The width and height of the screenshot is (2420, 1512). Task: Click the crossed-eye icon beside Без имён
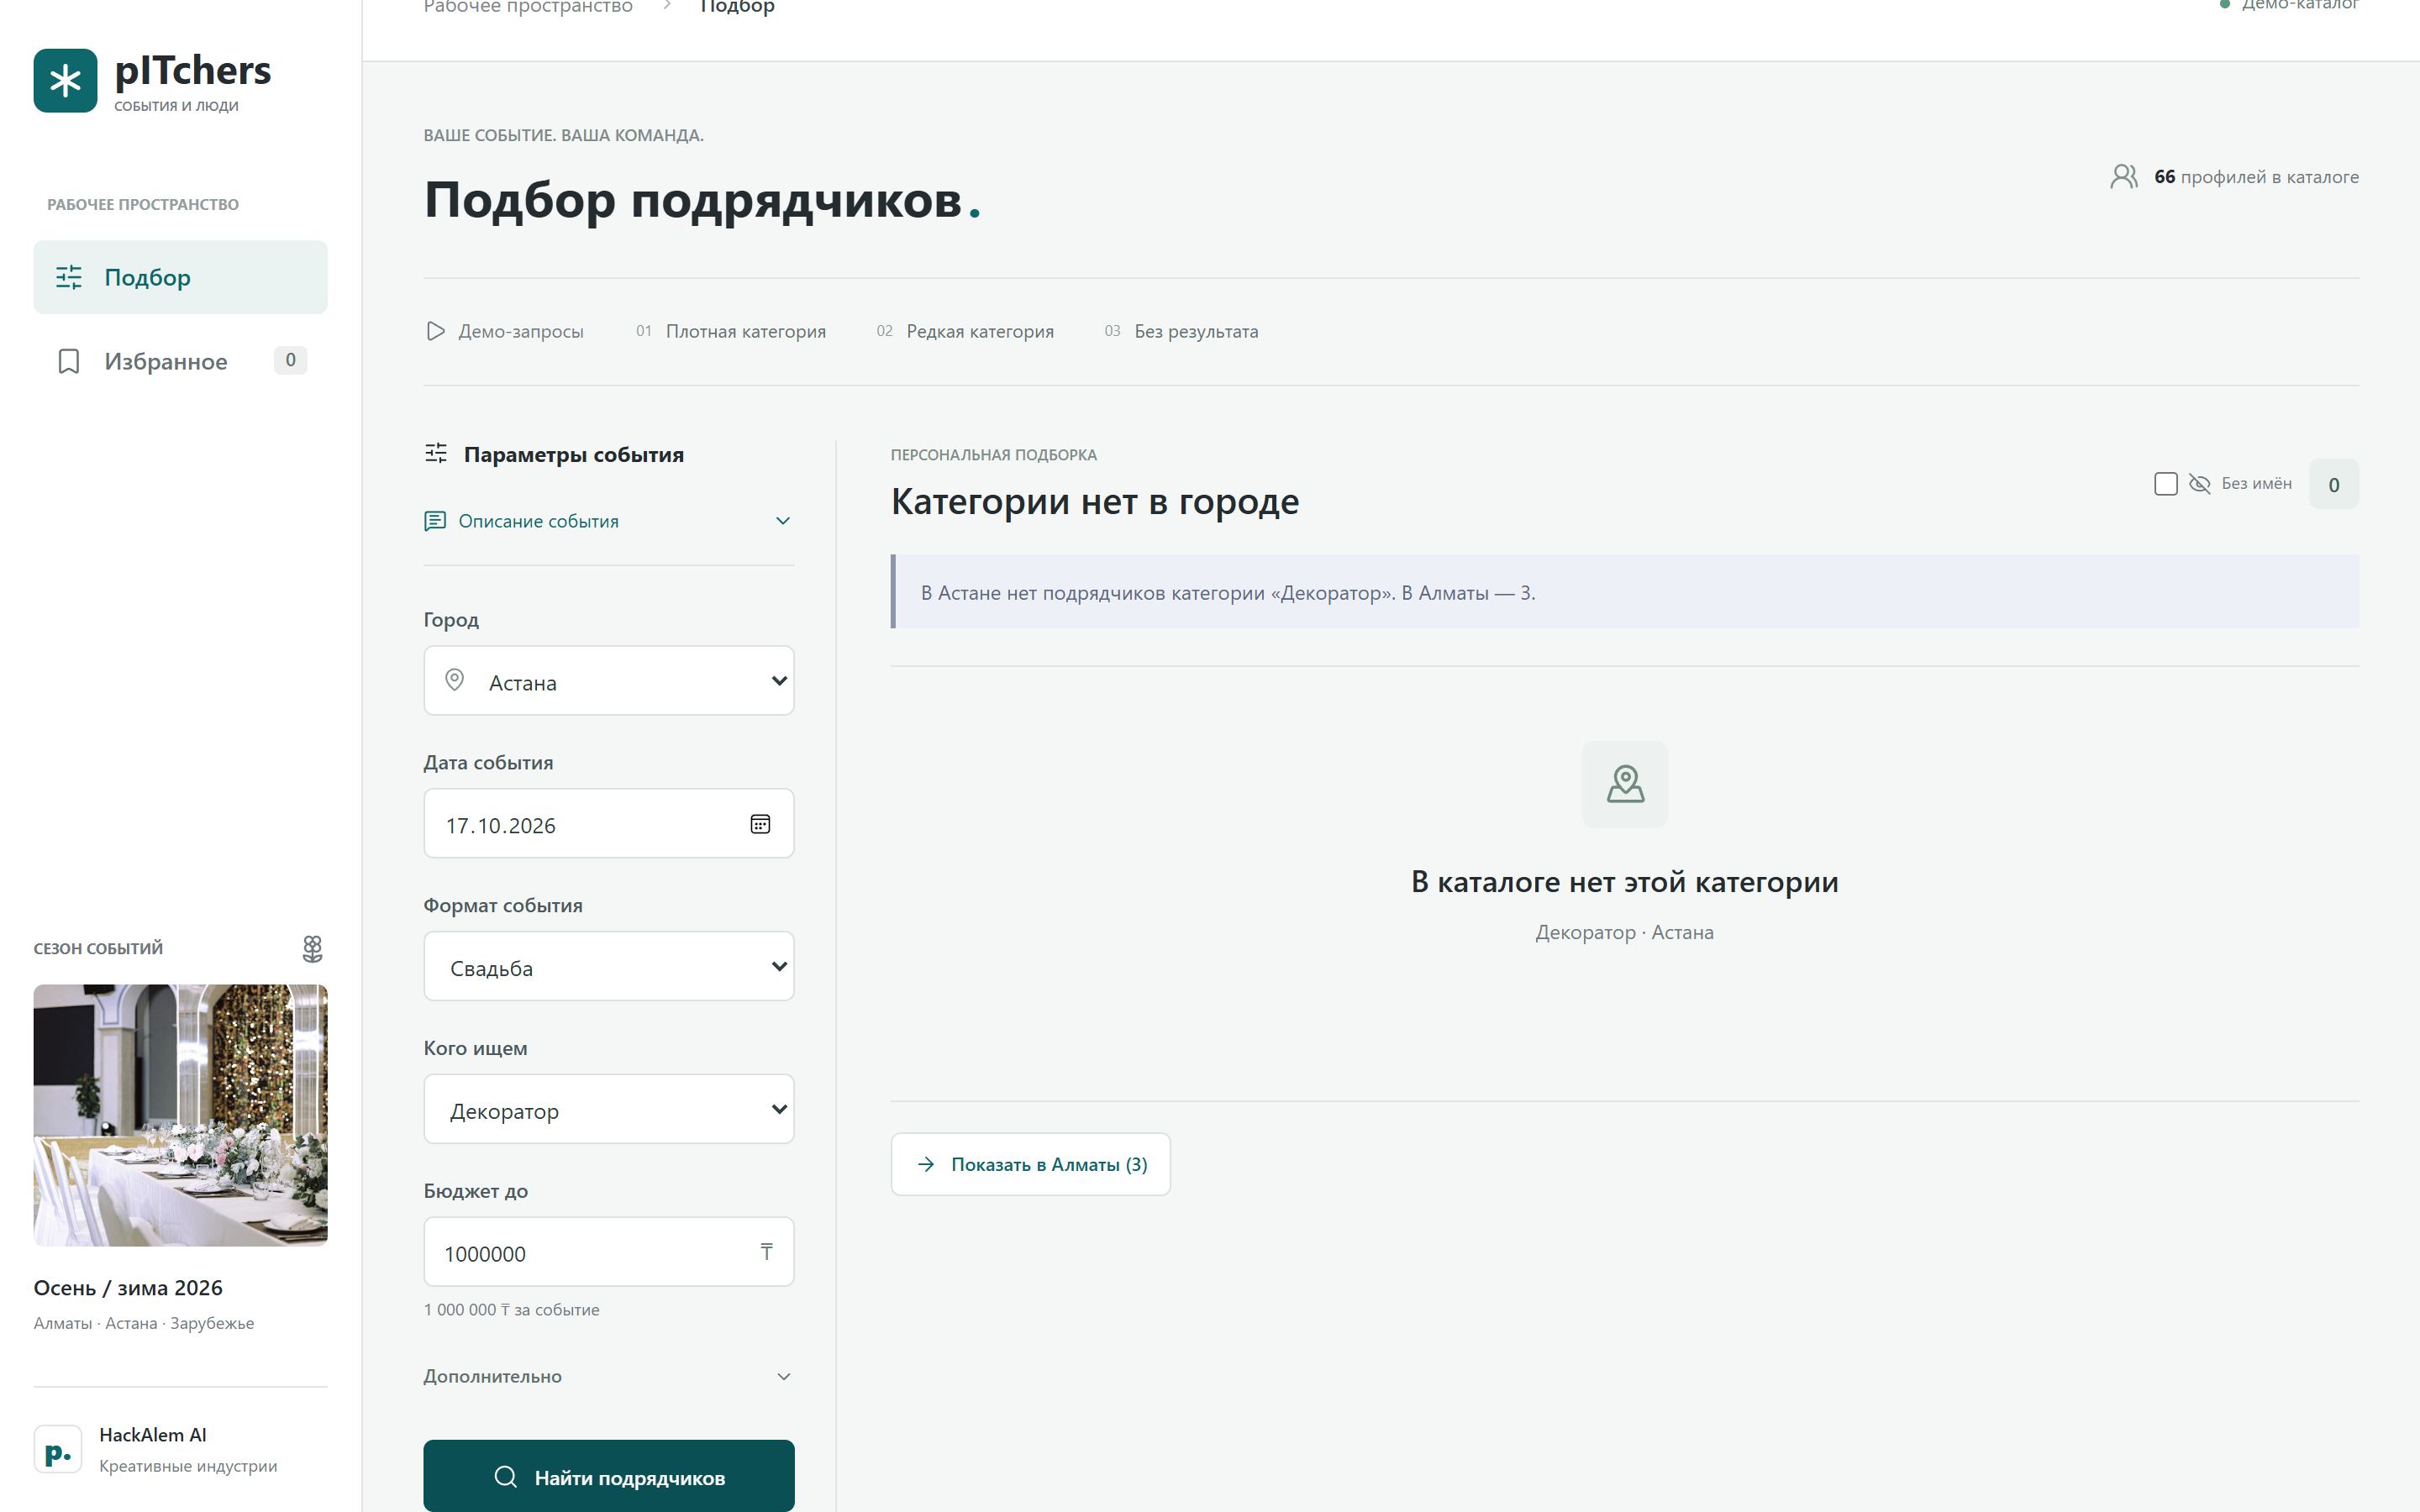[x=2199, y=484]
